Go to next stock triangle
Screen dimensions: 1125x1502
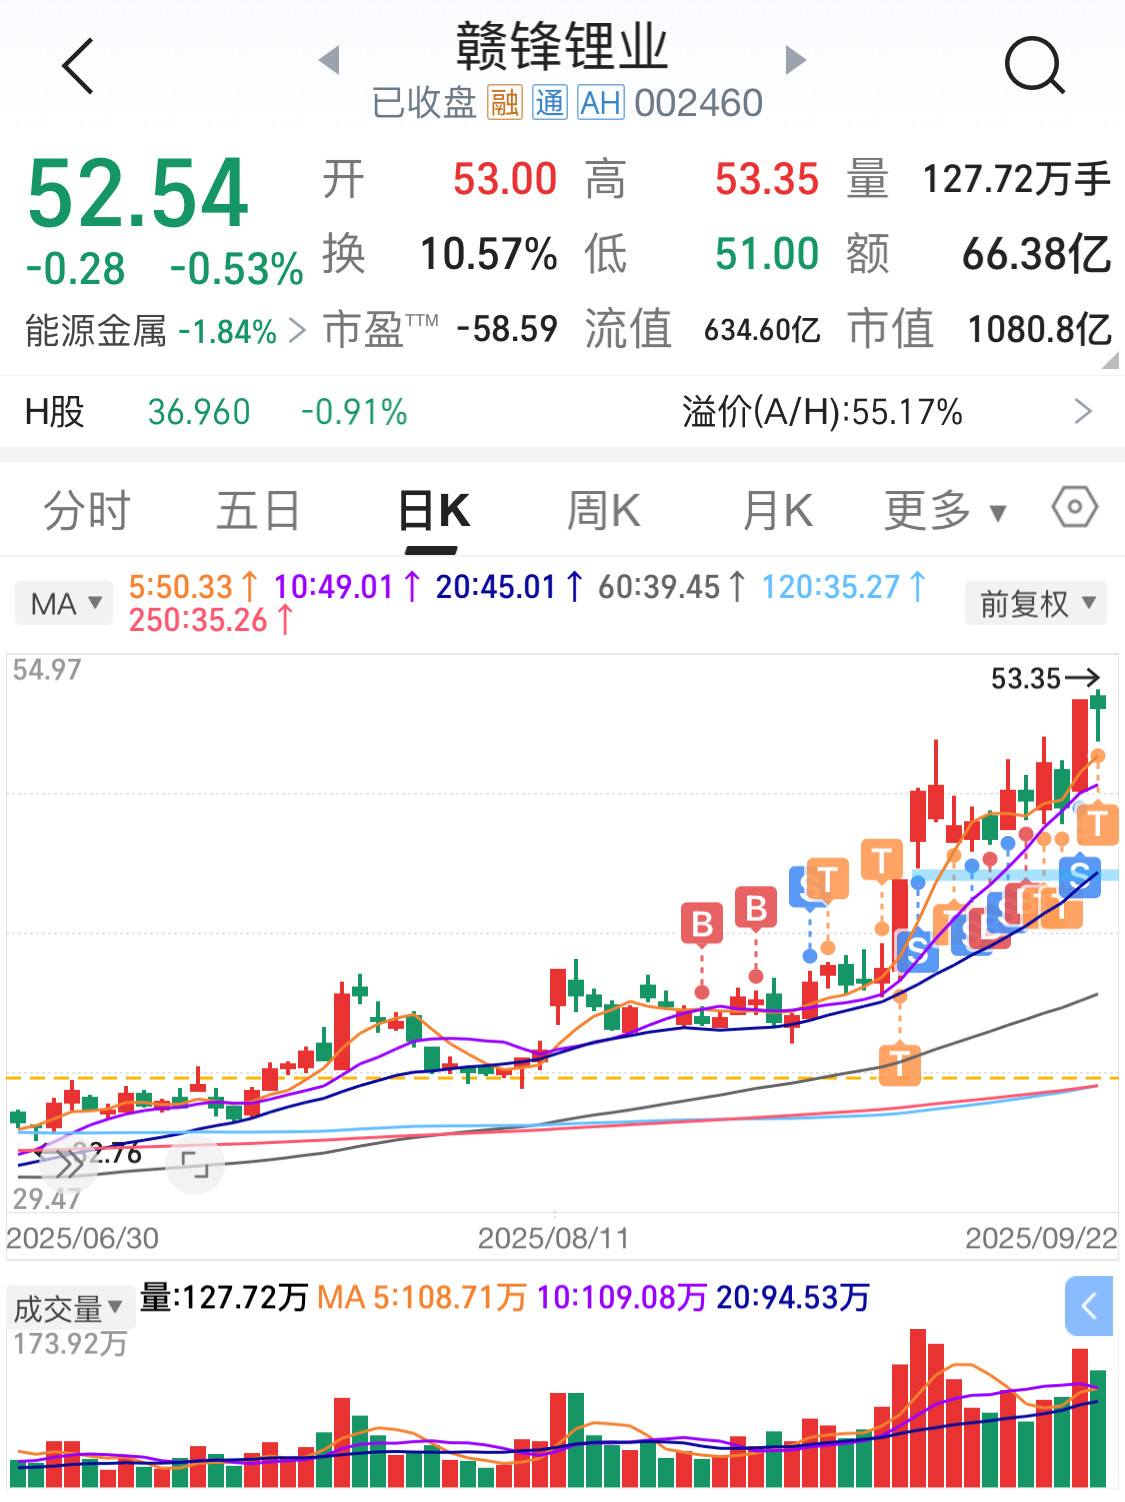tap(796, 60)
